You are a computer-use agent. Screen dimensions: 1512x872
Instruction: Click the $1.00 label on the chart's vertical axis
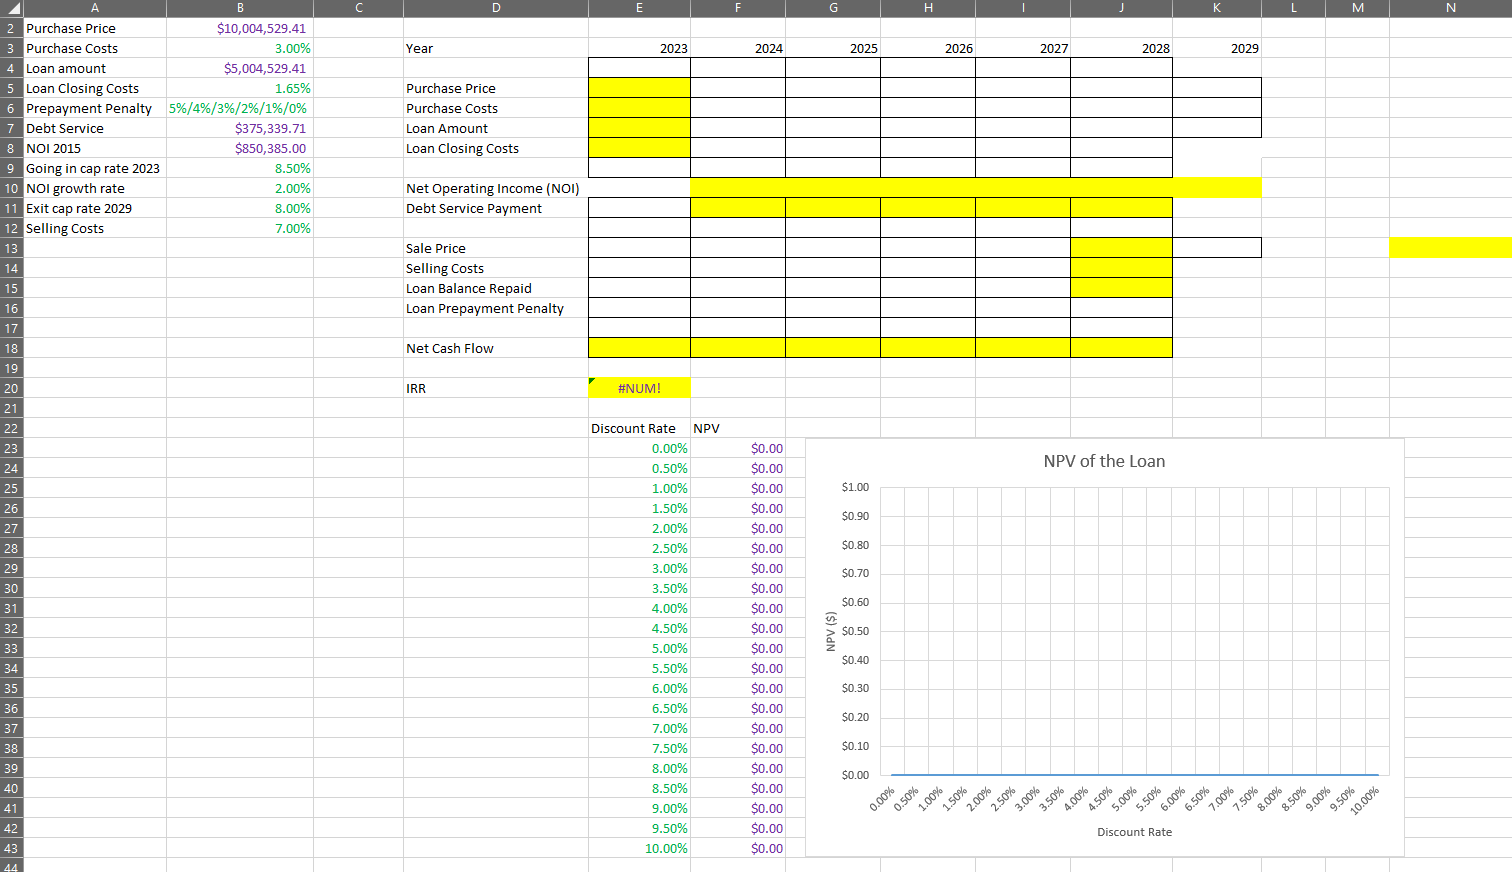[x=855, y=487]
